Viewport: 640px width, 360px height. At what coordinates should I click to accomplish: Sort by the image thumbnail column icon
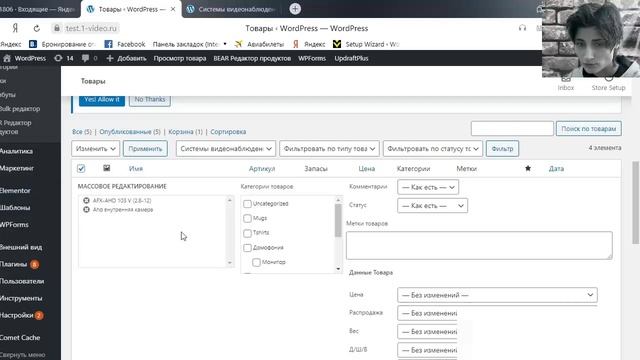point(107,168)
